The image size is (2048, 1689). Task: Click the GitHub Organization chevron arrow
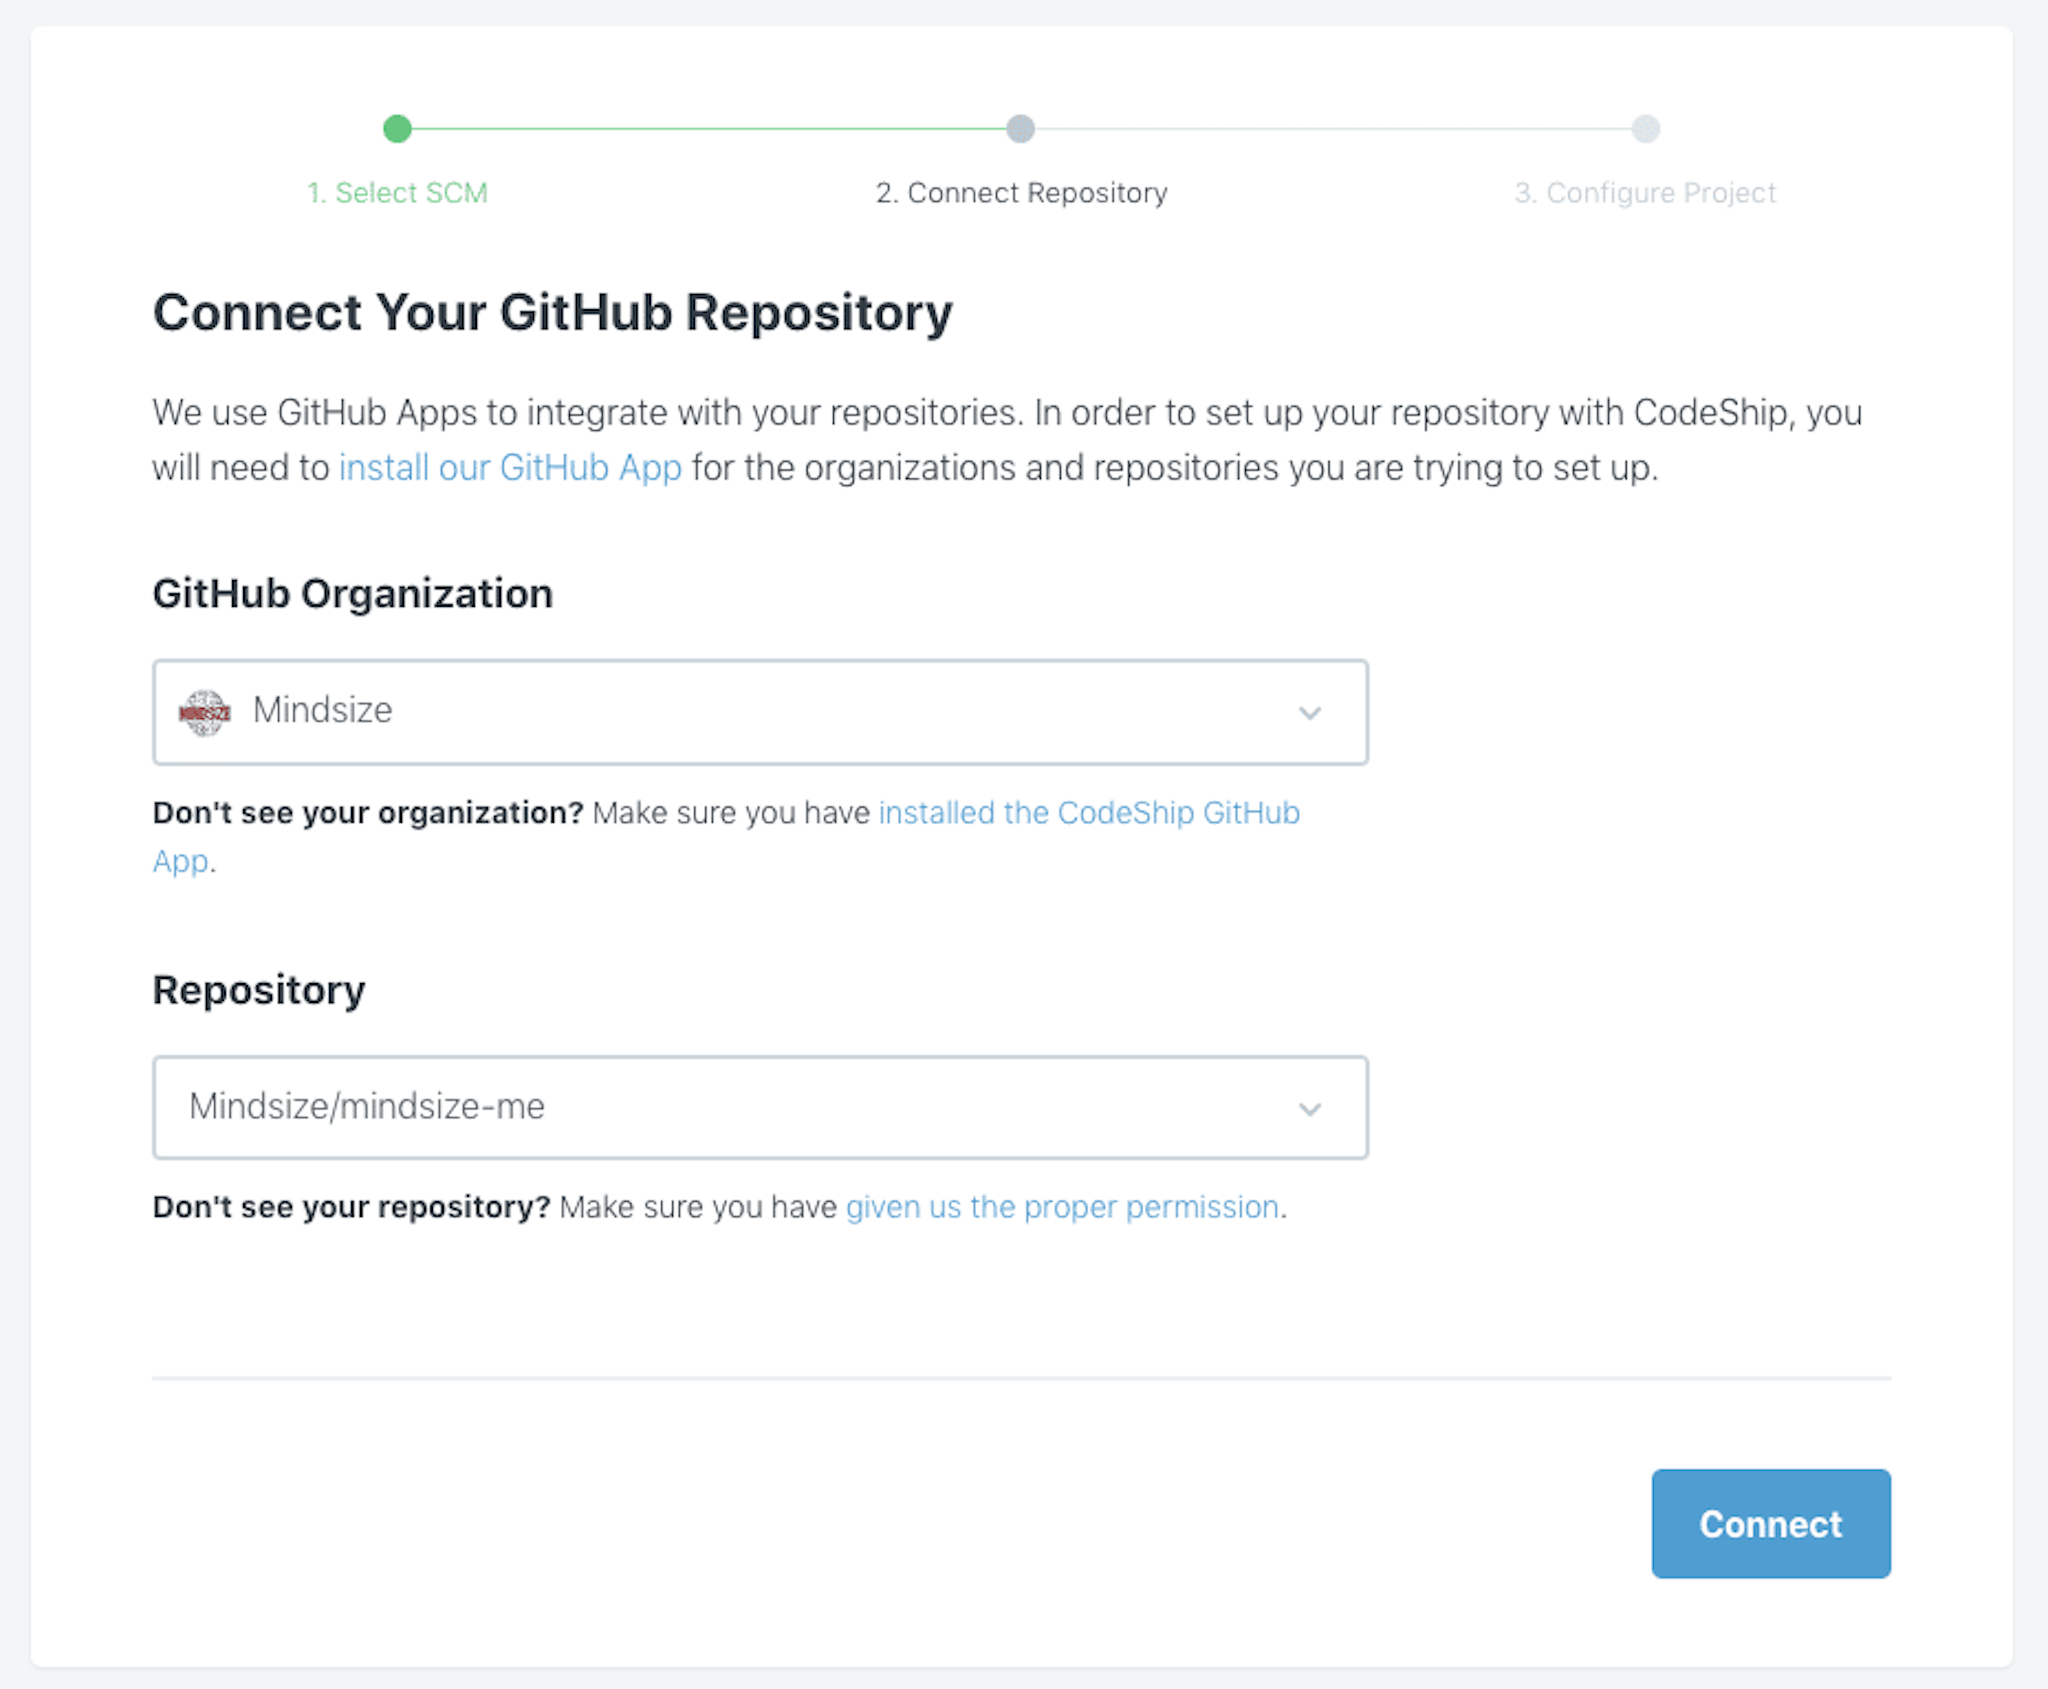point(1310,713)
